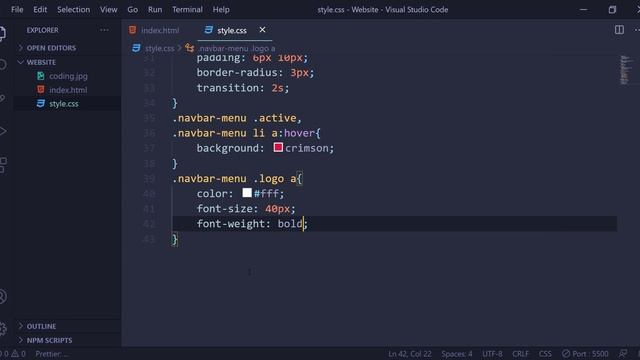
Task: Change encoding via UTF-8 status
Action: click(492, 354)
